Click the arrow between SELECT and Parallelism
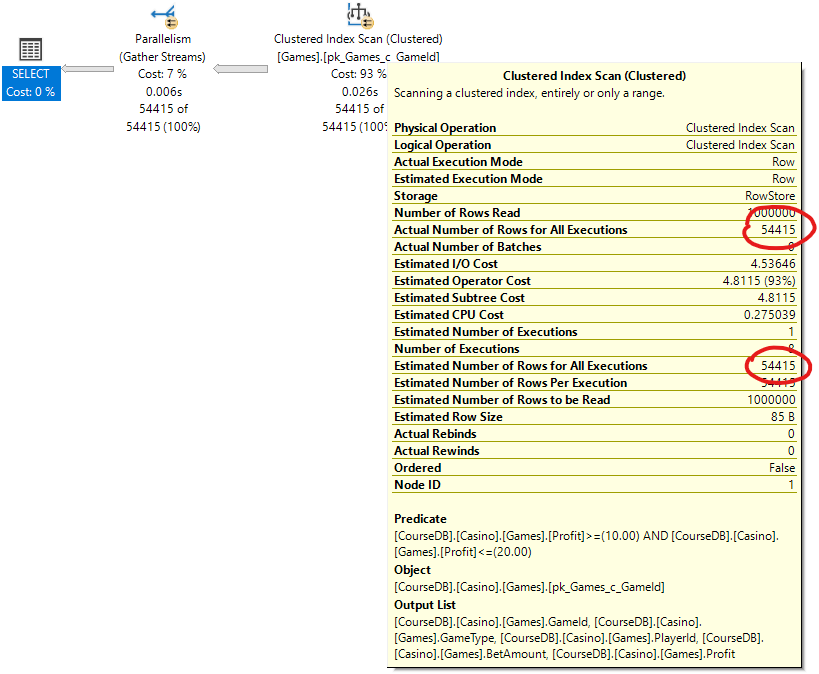The image size is (819, 674). tap(87, 68)
